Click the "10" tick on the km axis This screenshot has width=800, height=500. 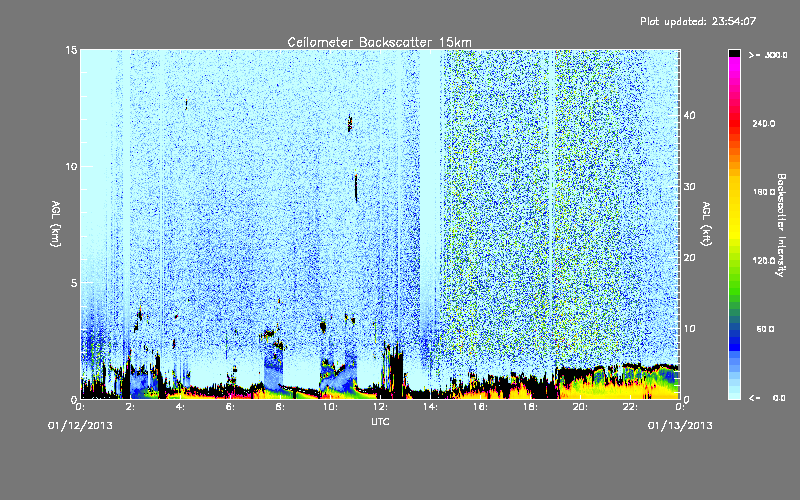71,167
